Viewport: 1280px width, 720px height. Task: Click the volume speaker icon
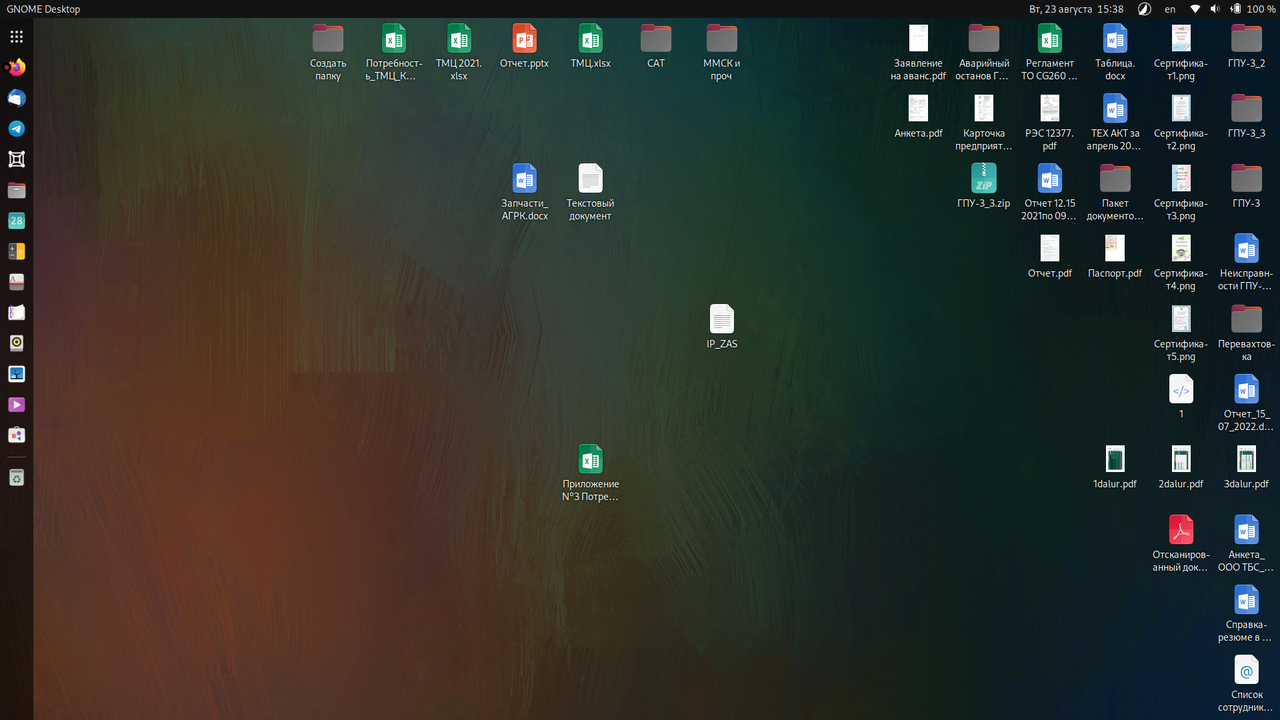point(1215,9)
